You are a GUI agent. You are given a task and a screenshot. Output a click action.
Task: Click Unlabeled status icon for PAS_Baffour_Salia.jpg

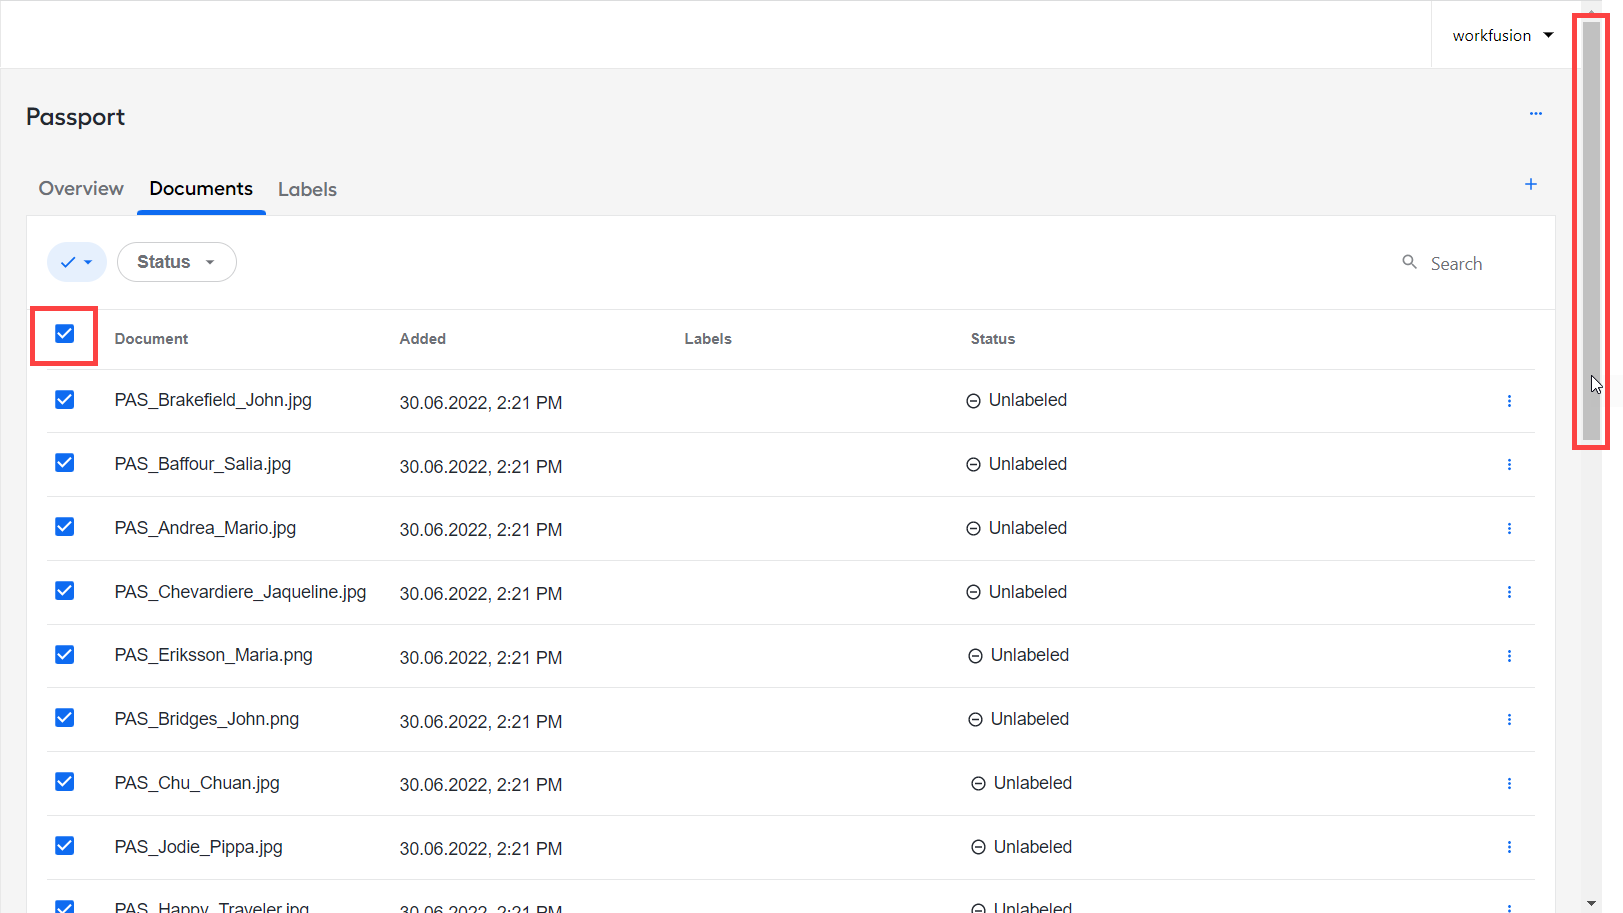click(x=973, y=465)
